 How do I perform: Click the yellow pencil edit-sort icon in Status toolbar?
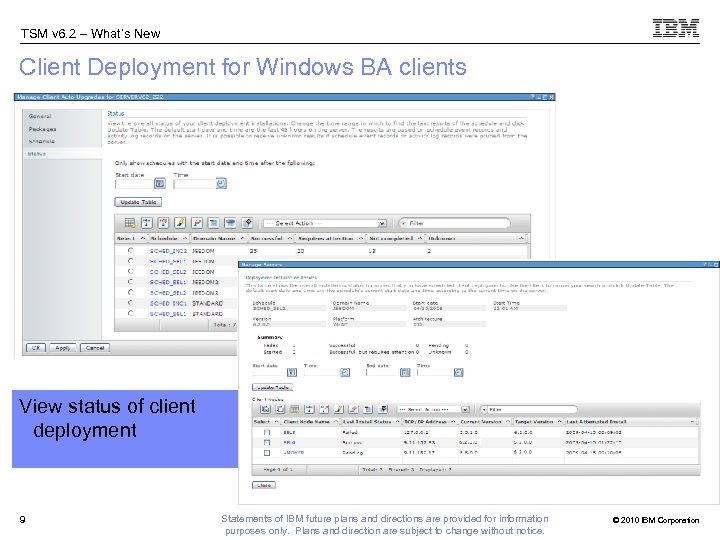click(180, 223)
